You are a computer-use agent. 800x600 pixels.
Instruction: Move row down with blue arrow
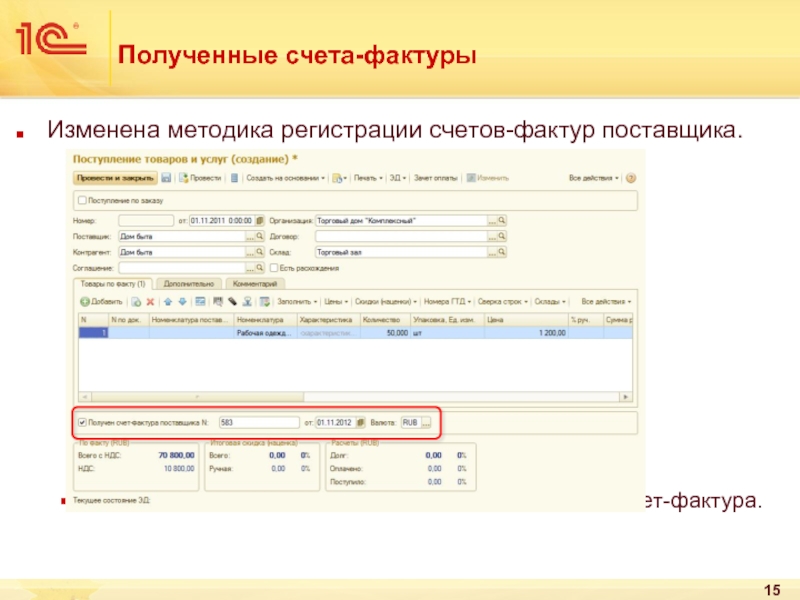182,301
